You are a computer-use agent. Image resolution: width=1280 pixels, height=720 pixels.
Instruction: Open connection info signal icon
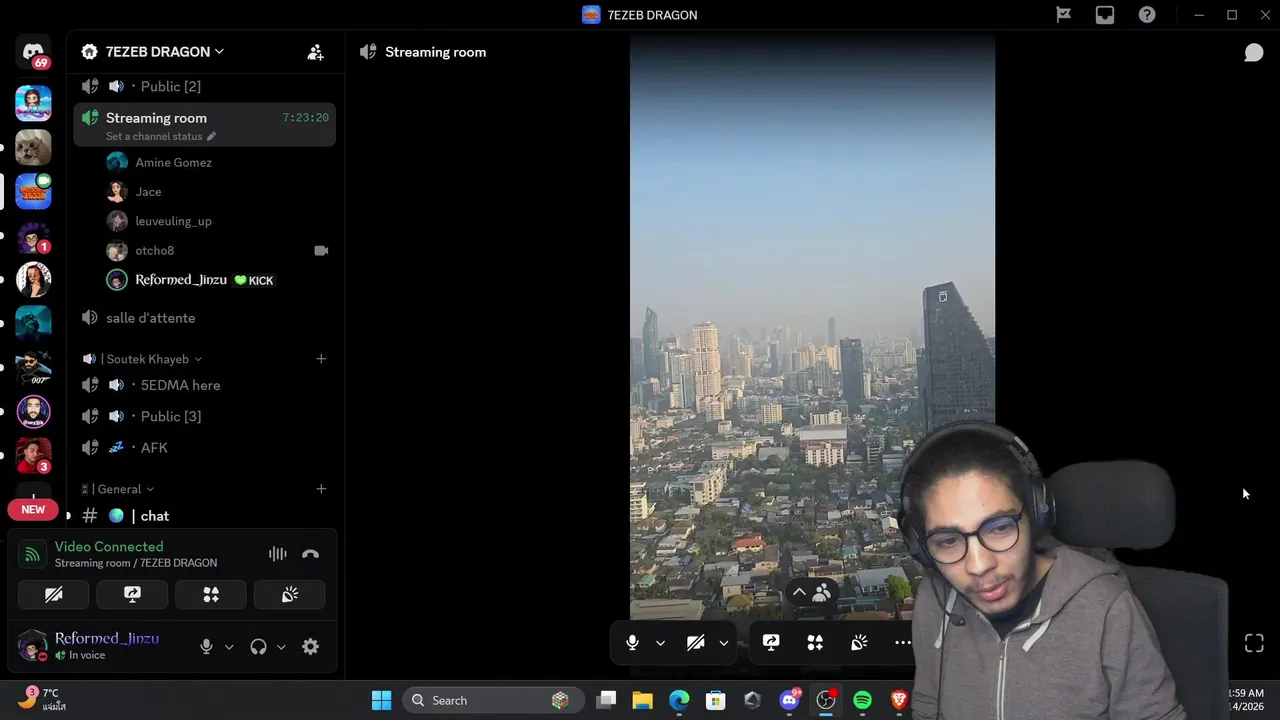(x=33, y=554)
